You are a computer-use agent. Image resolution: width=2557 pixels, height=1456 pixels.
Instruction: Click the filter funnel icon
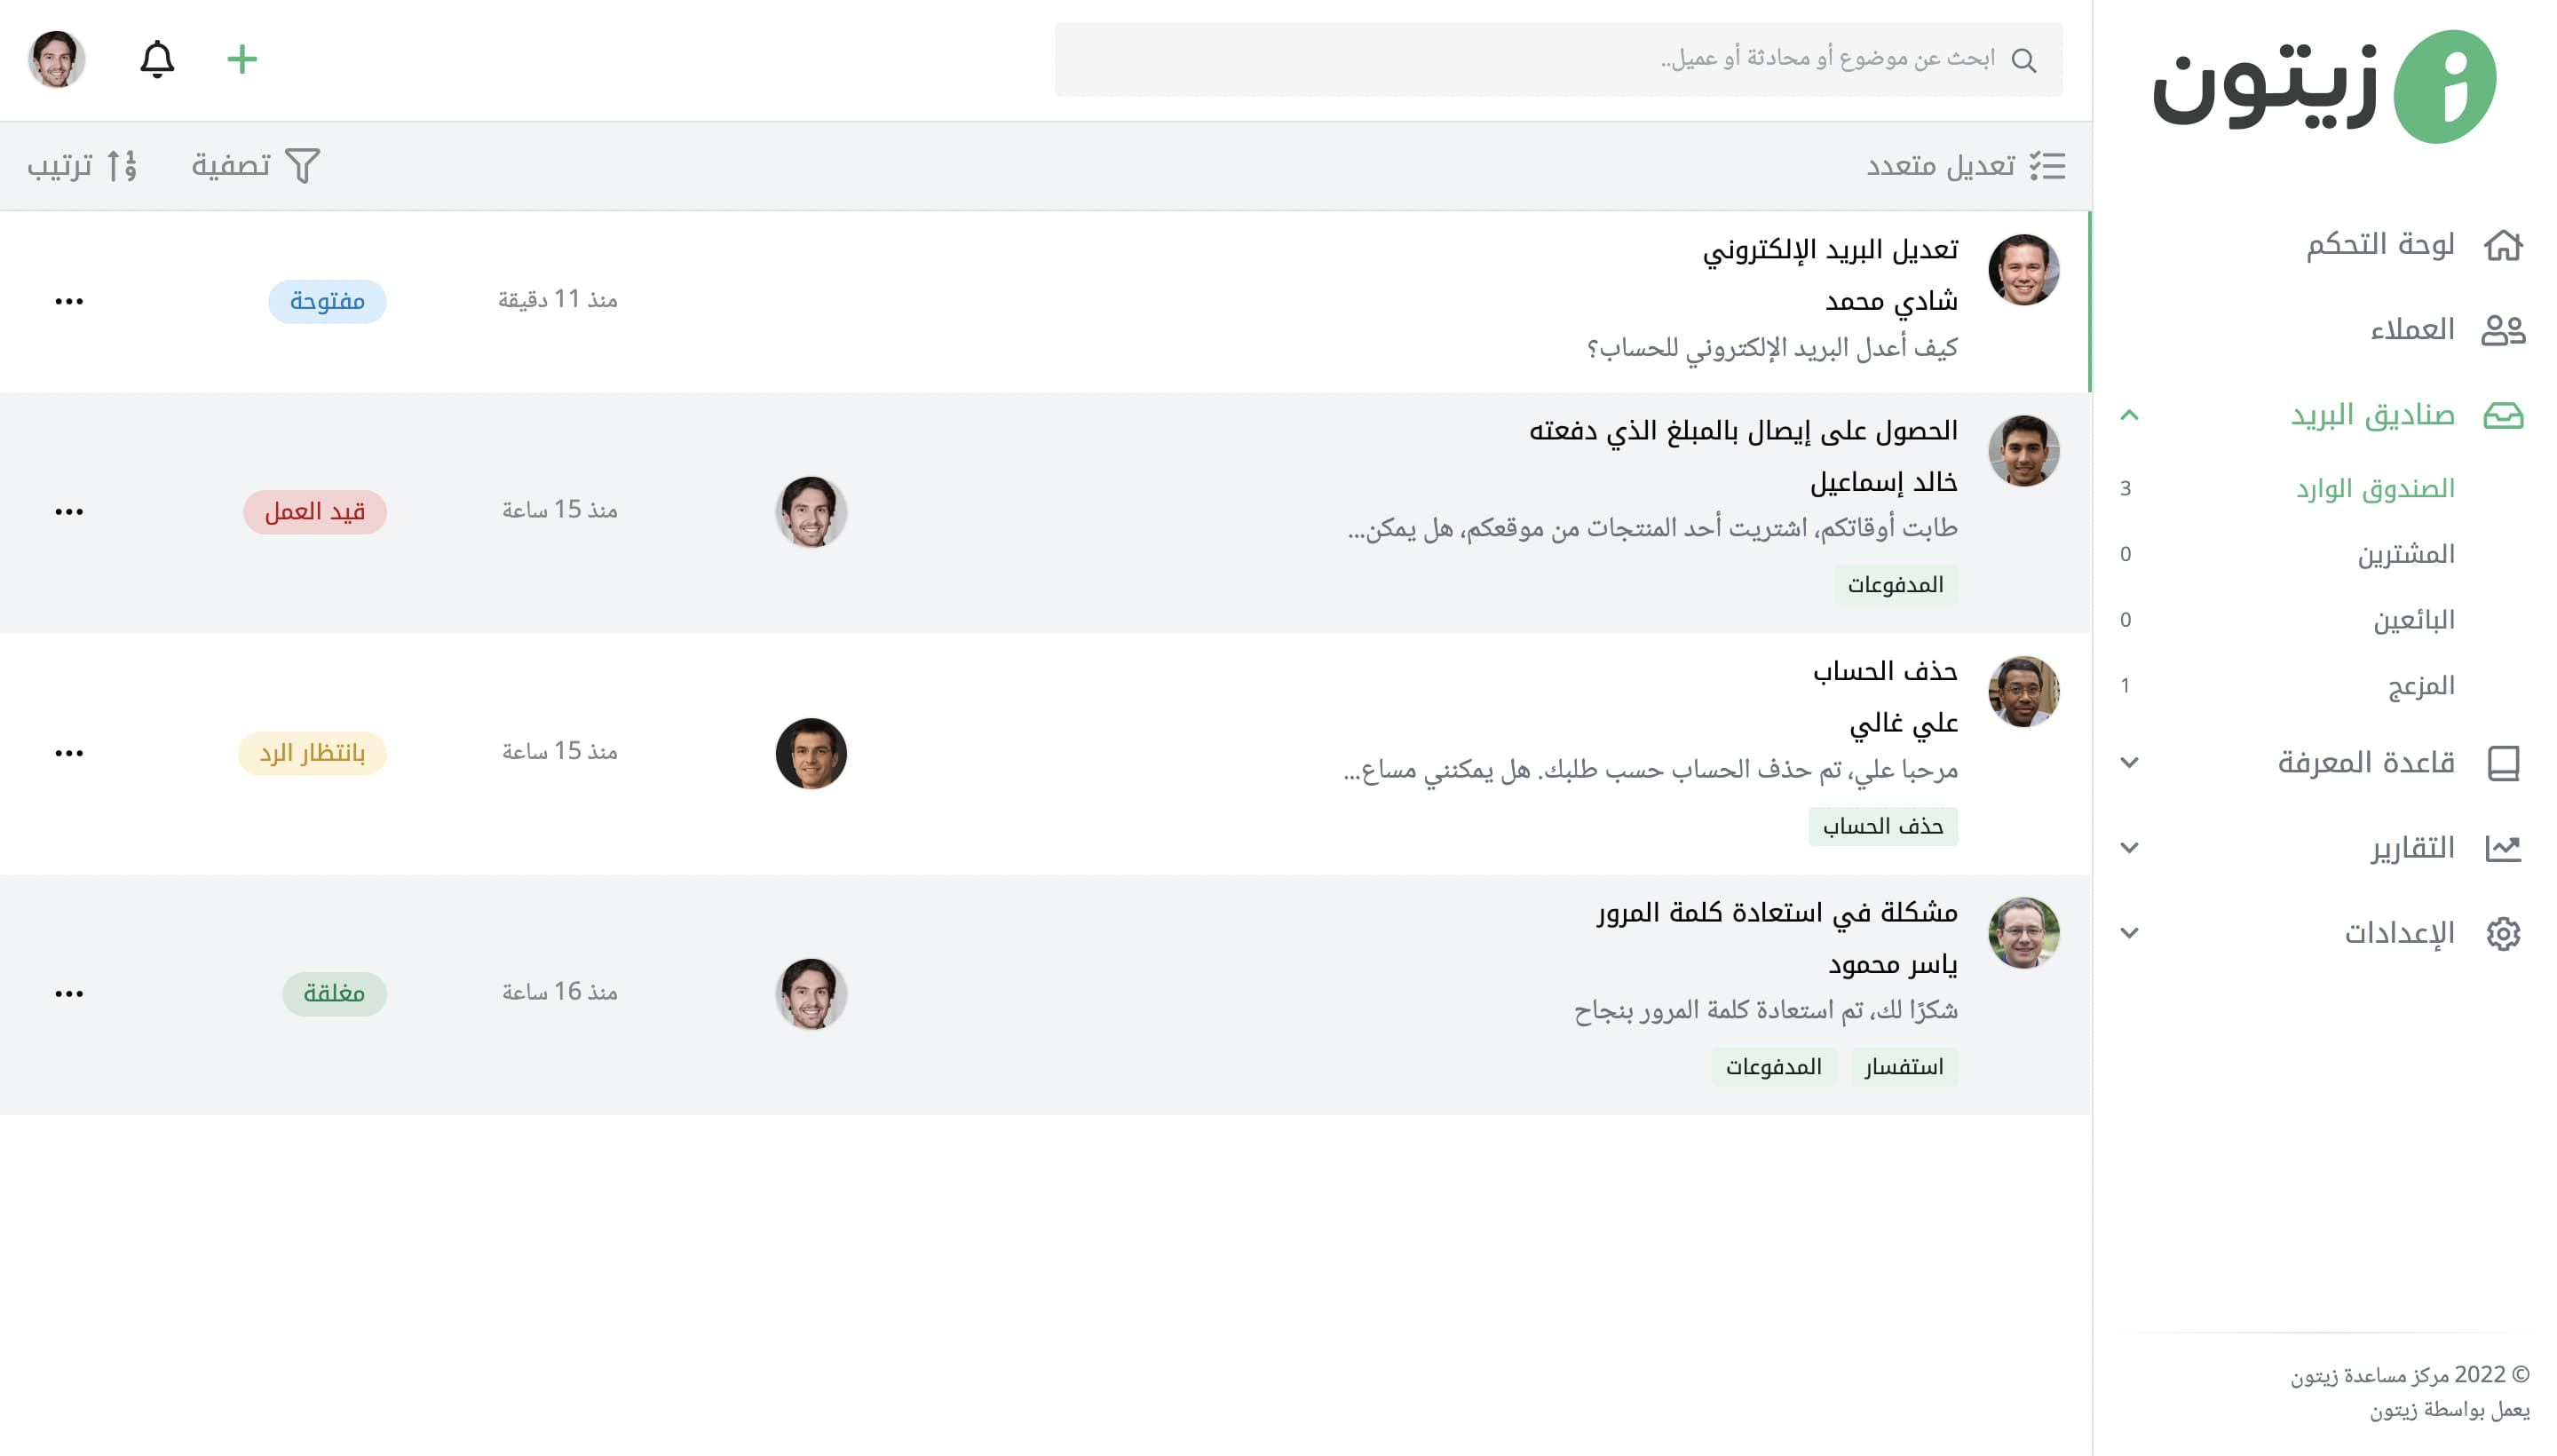[302, 165]
